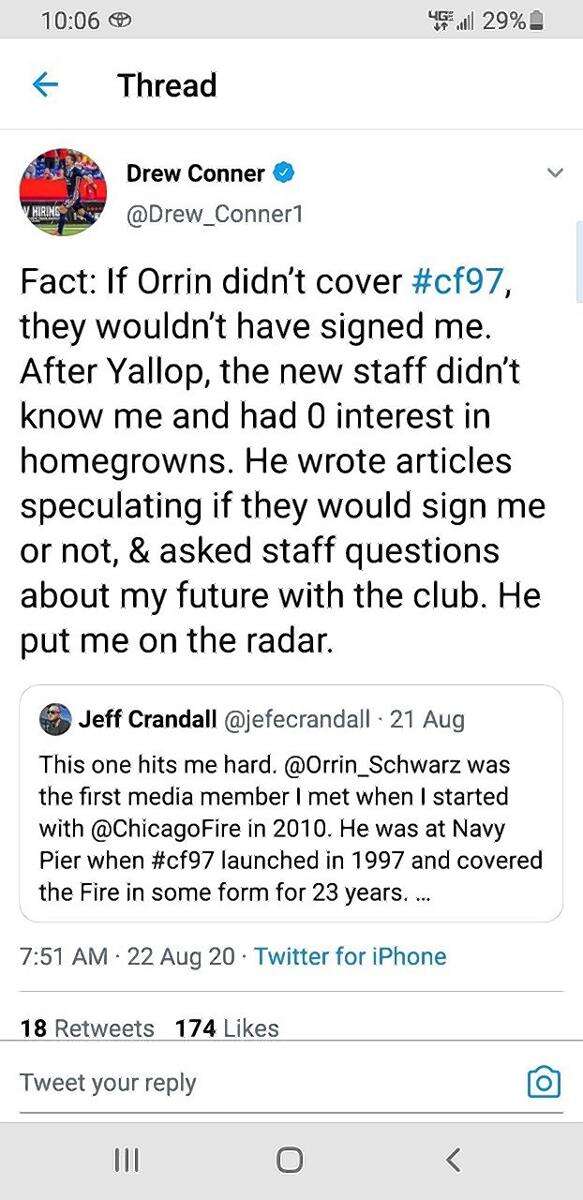Tap the back arrow to leave Thread
The image size is (583, 1200).
pos(44,86)
